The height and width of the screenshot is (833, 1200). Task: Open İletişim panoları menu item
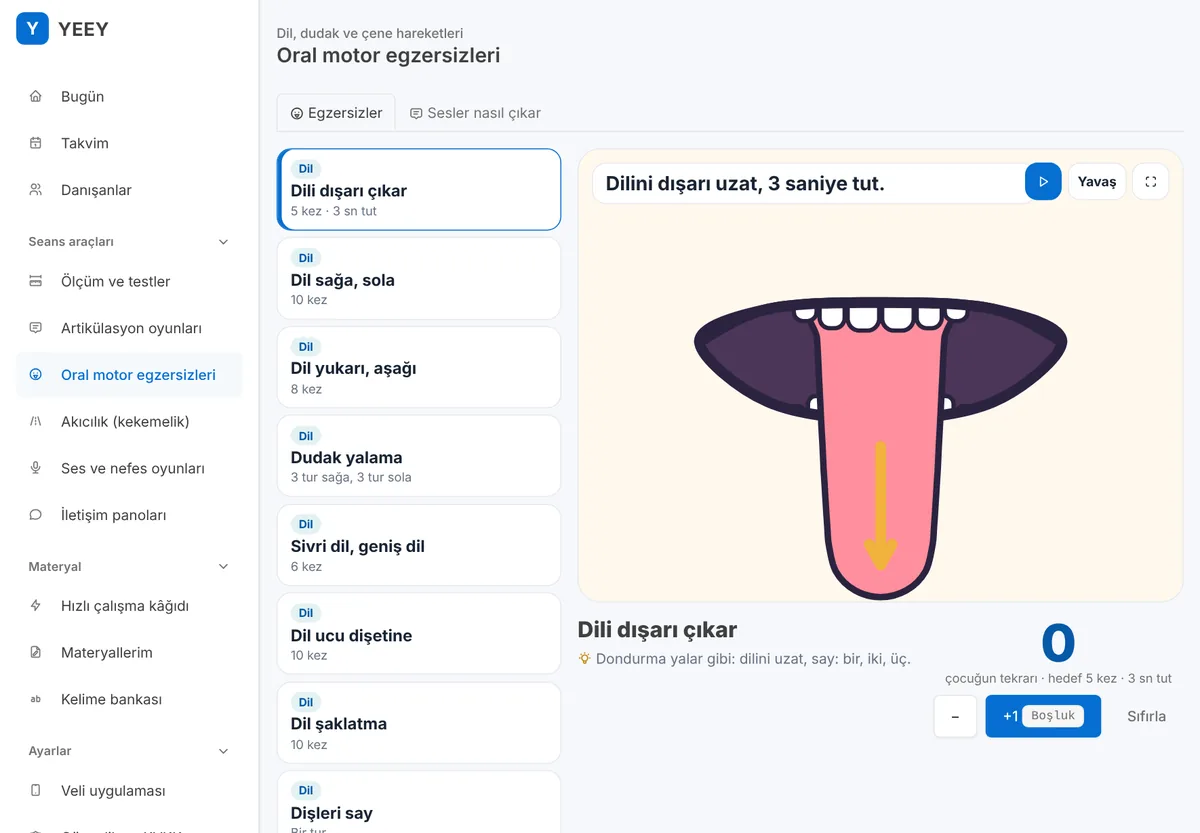tap(130, 515)
